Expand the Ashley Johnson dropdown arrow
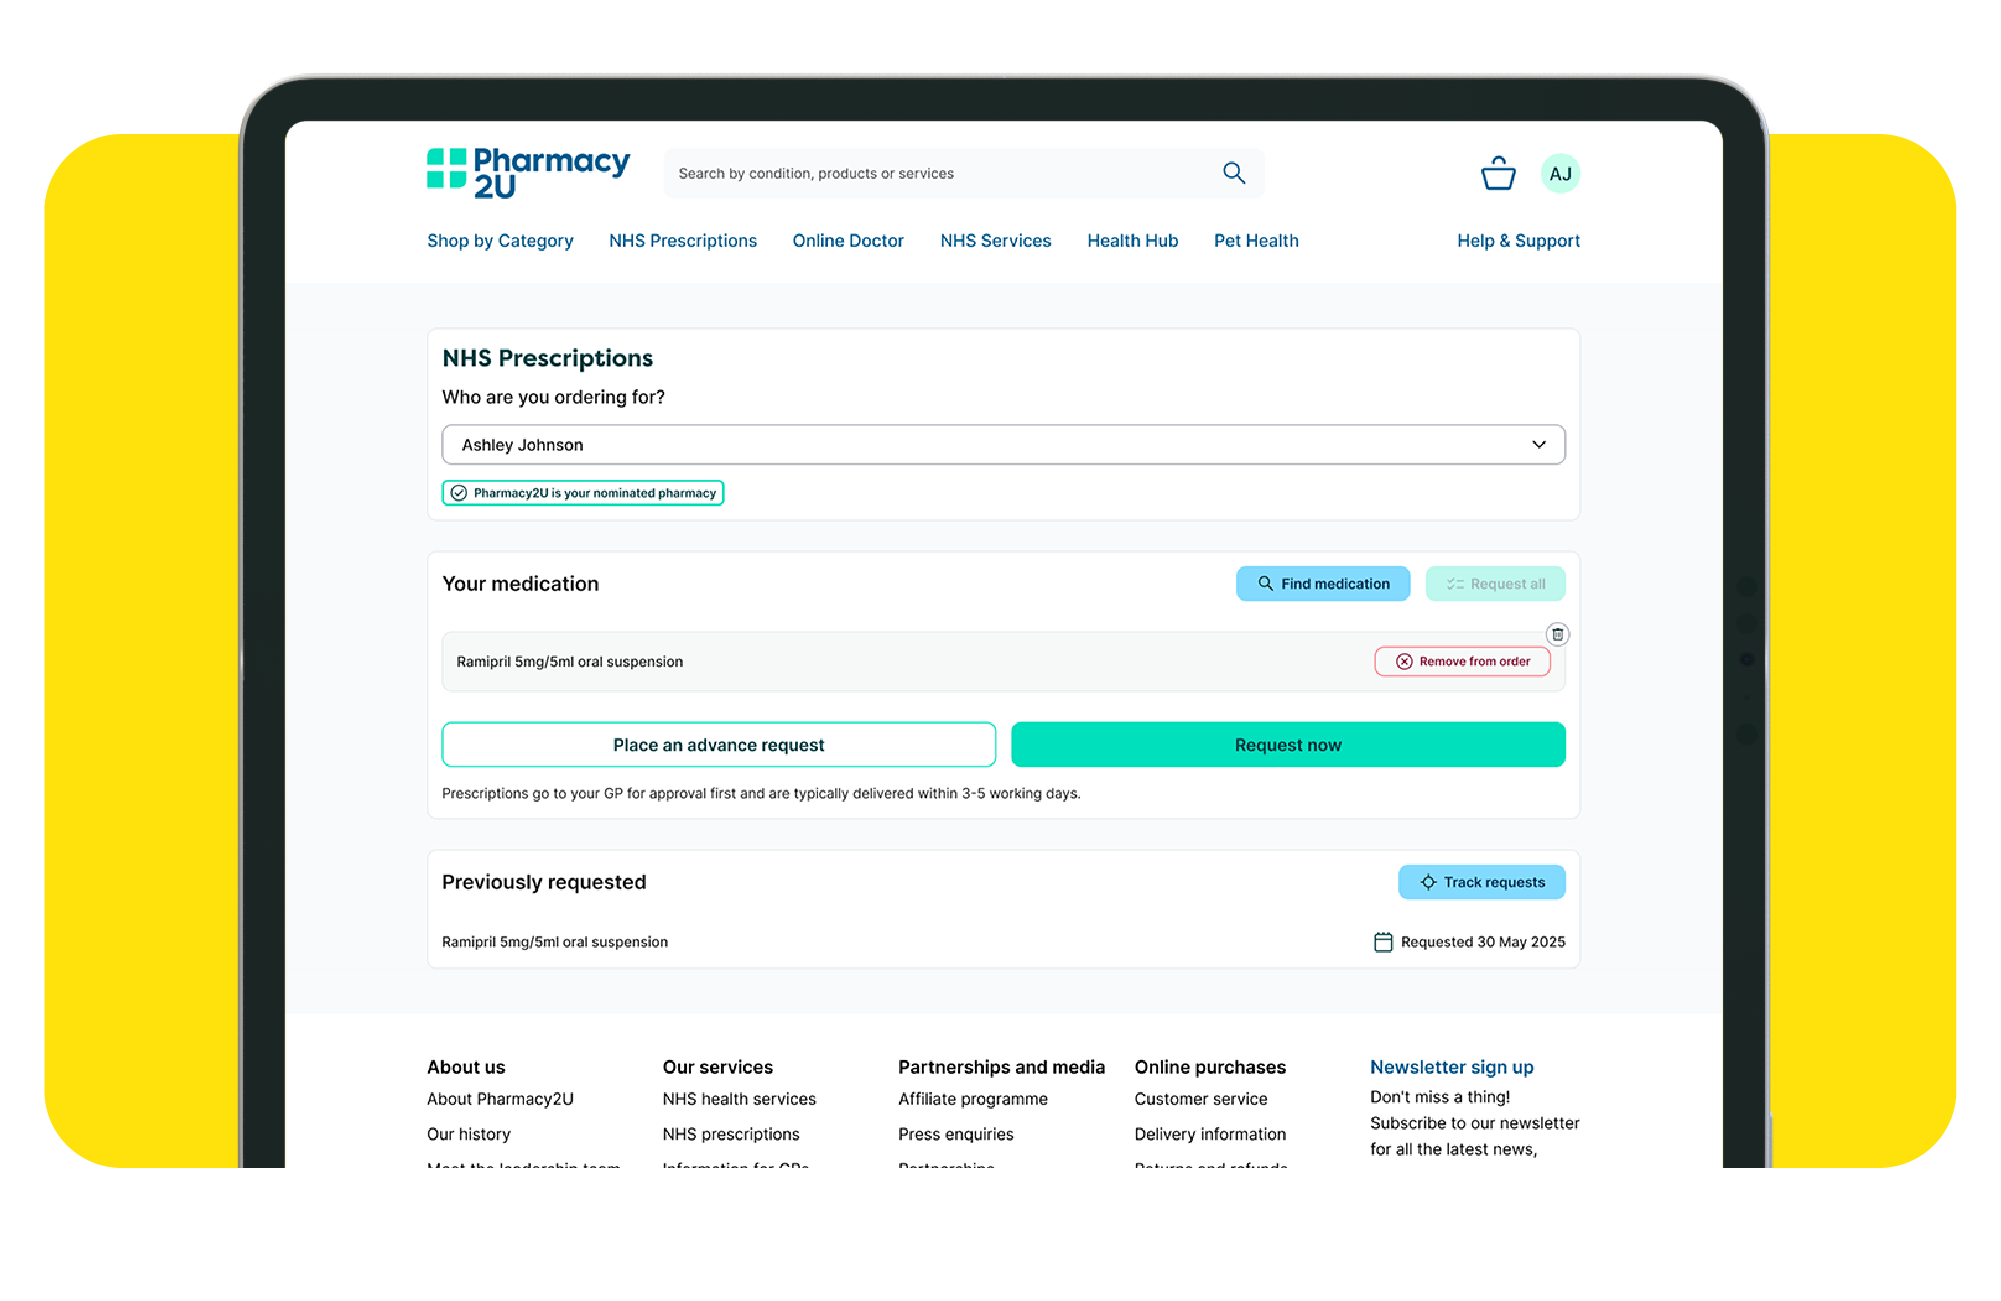The height and width of the screenshot is (1301, 2001). coord(1538,445)
